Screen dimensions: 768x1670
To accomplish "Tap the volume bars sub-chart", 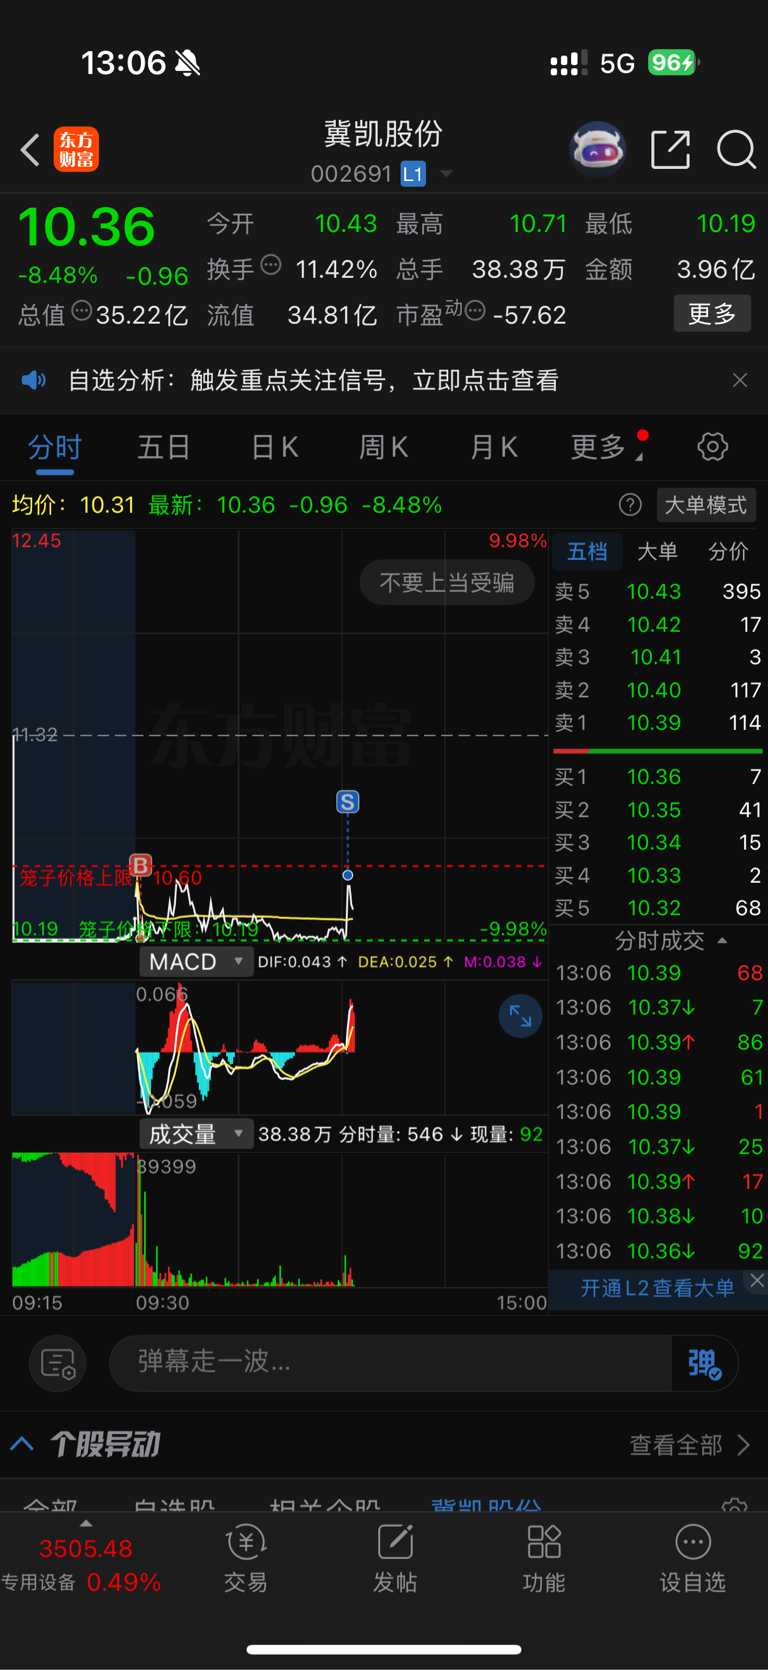I will point(279,1220).
